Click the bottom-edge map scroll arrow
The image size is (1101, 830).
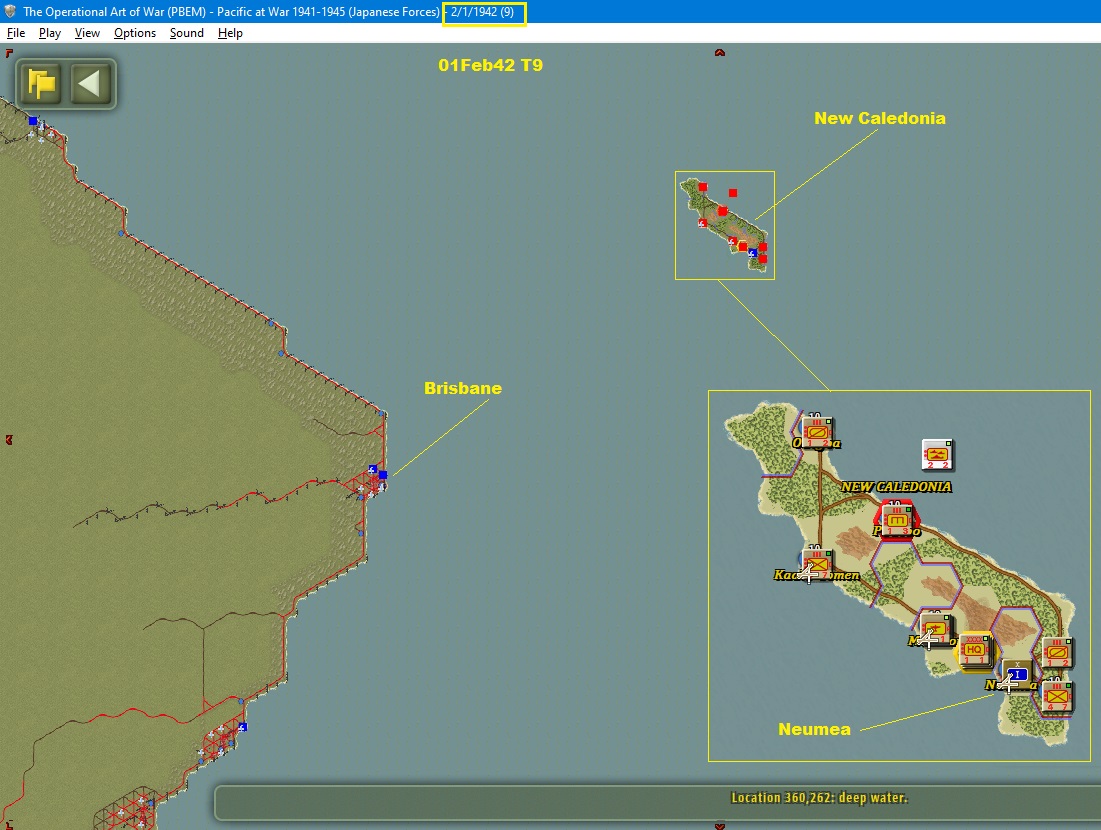[x=720, y=826]
